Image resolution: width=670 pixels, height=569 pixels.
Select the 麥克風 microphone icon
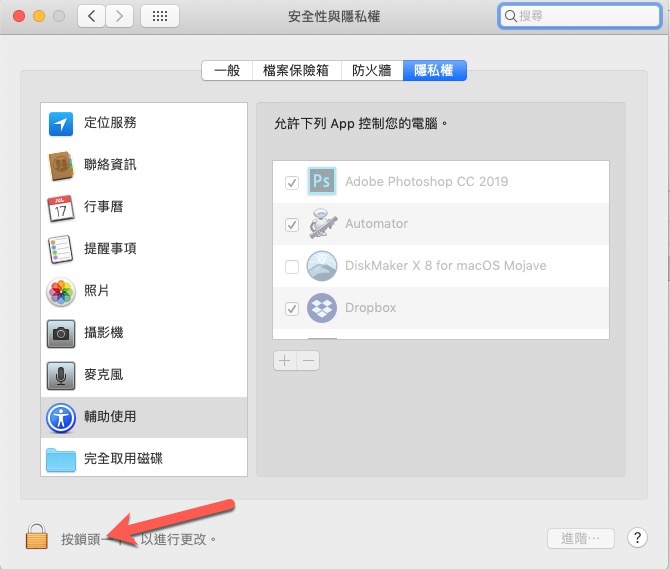(61, 375)
